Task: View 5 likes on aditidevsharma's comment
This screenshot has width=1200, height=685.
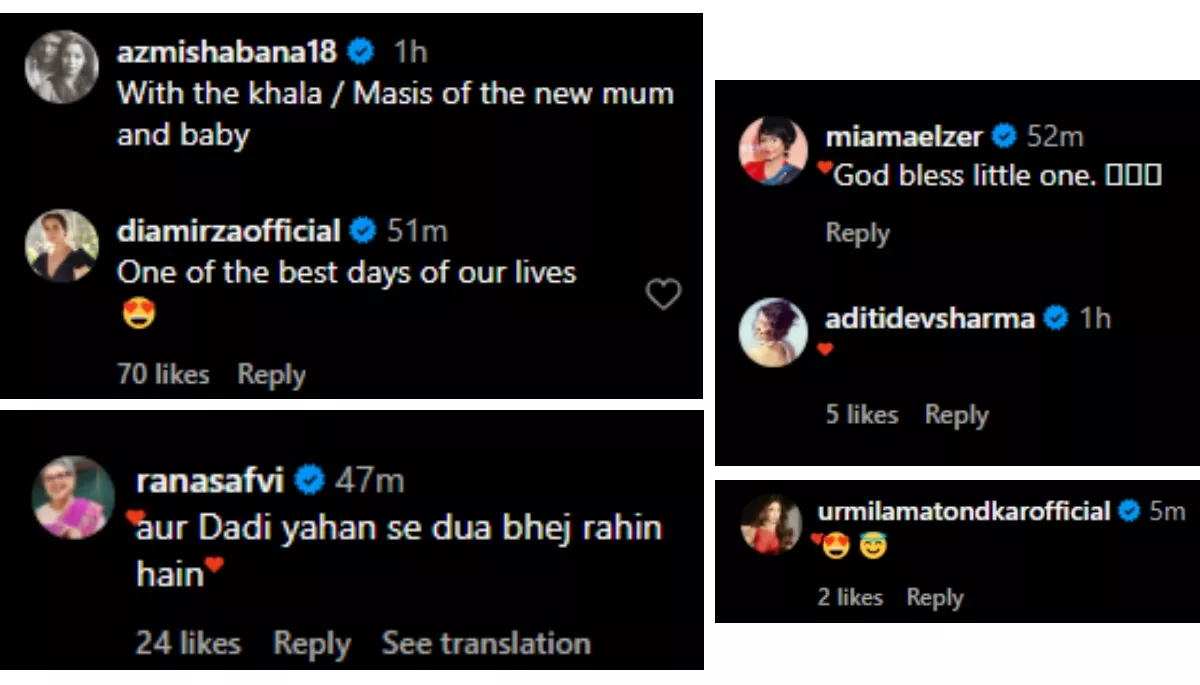Action: click(861, 414)
